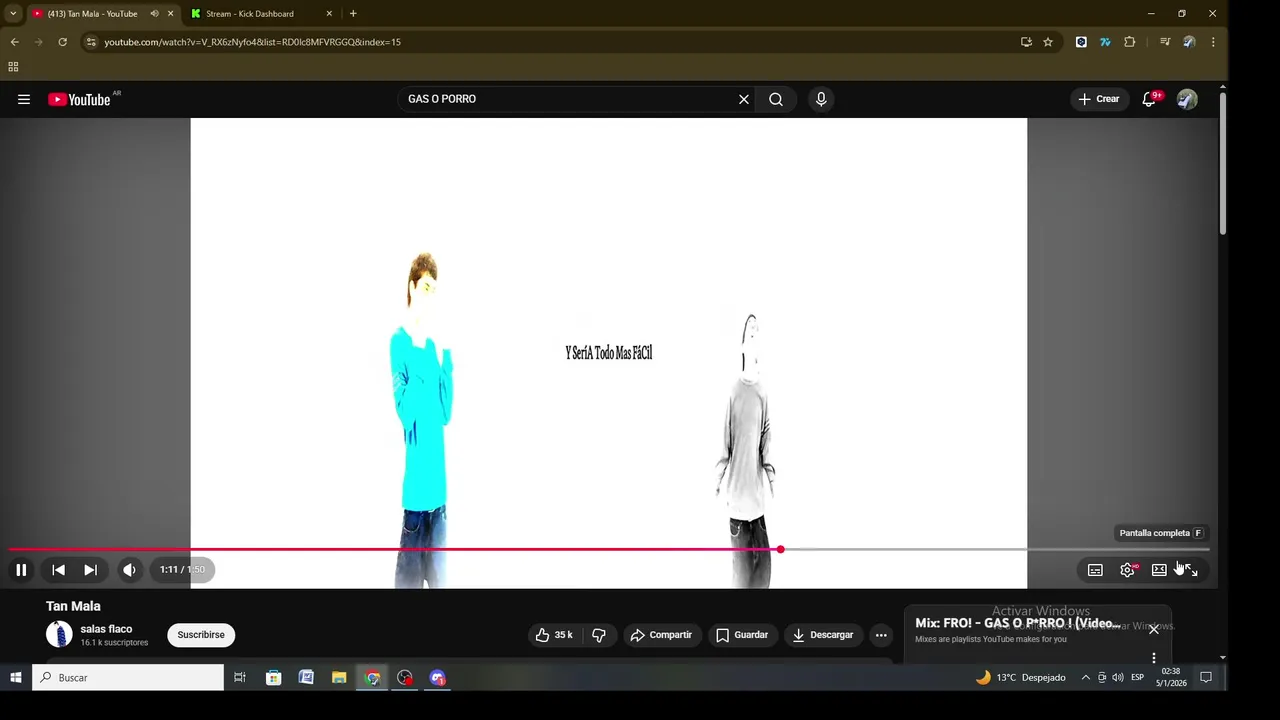
Task: Skip to the next video
Action: click(x=90, y=570)
